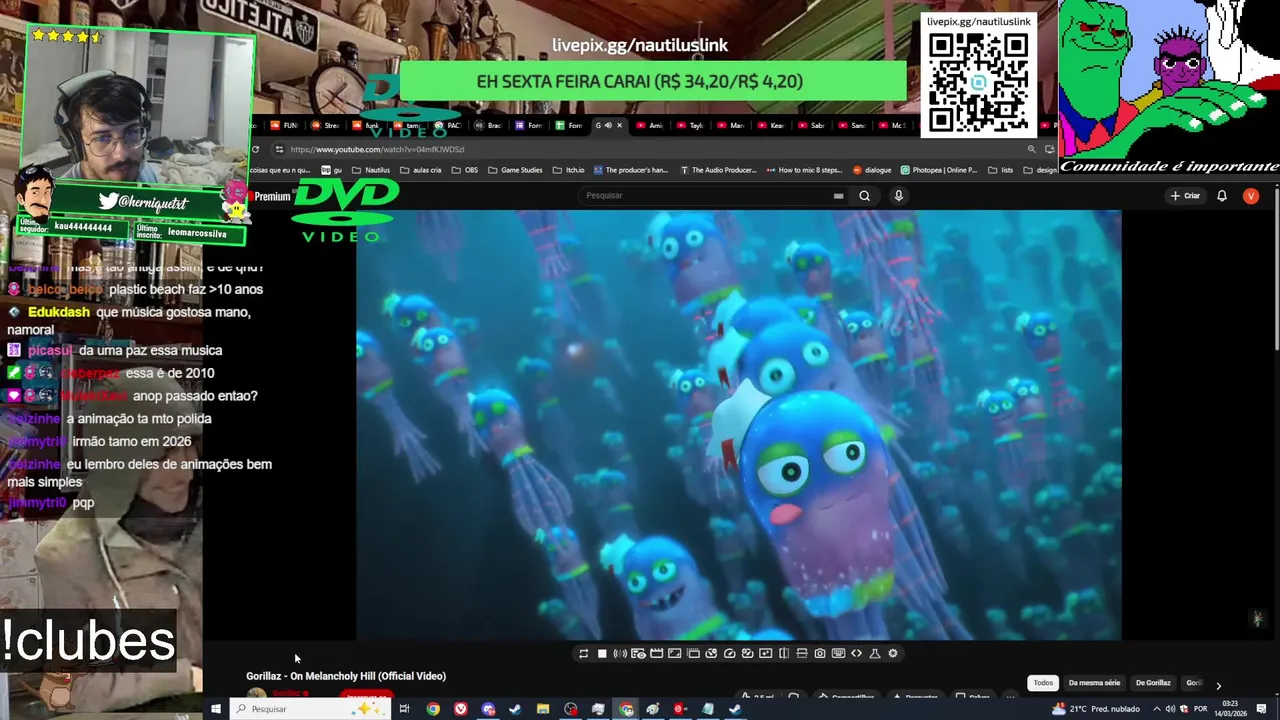Image resolution: width=1280 pixels, height=720 pixels.
Task: Switch to the PAC browser tab
Action: [x=447, y=125]
